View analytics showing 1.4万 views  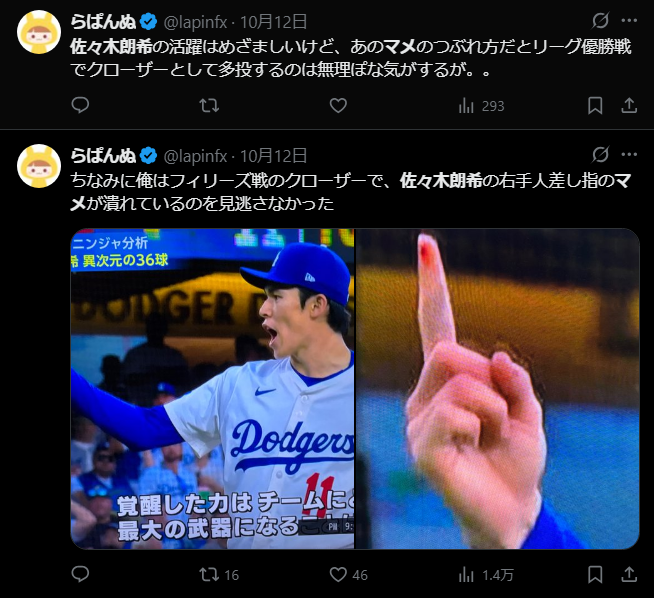click(x=486, y=575)
